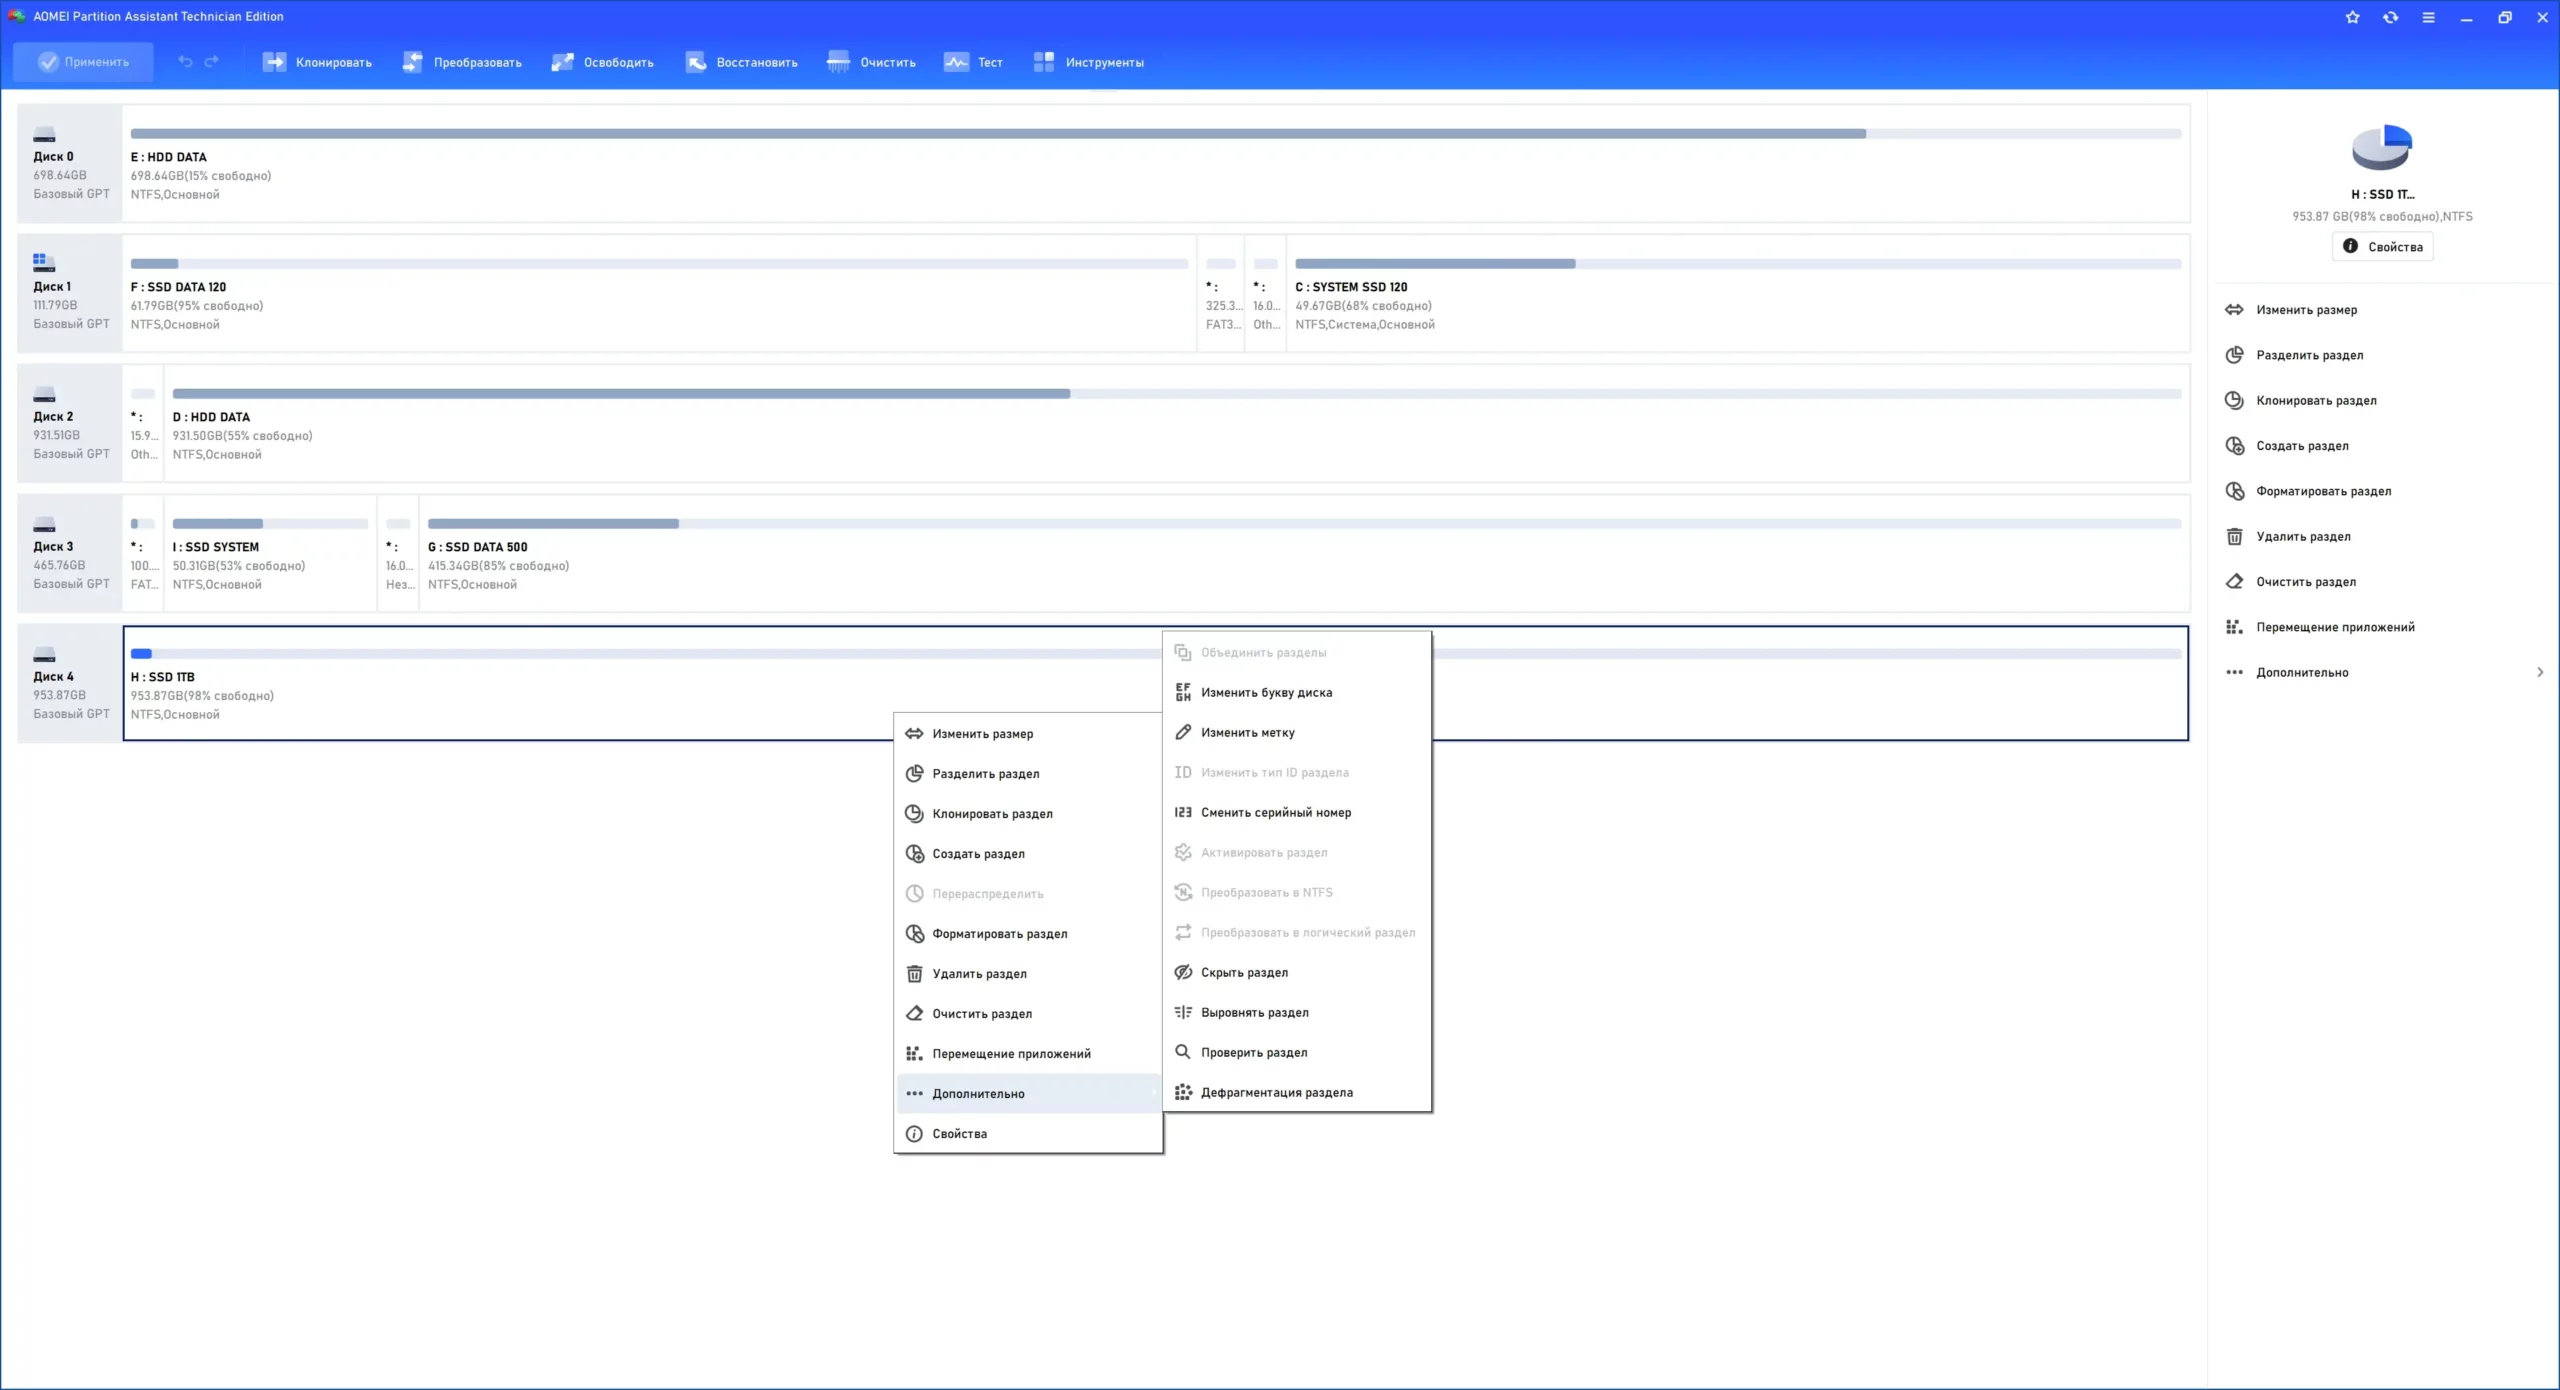The height and width of the screenshot is (1390, 2560).
Task: Click the Очистить toolbar icon
Action: pyautogui.click(x=838, y=62)
